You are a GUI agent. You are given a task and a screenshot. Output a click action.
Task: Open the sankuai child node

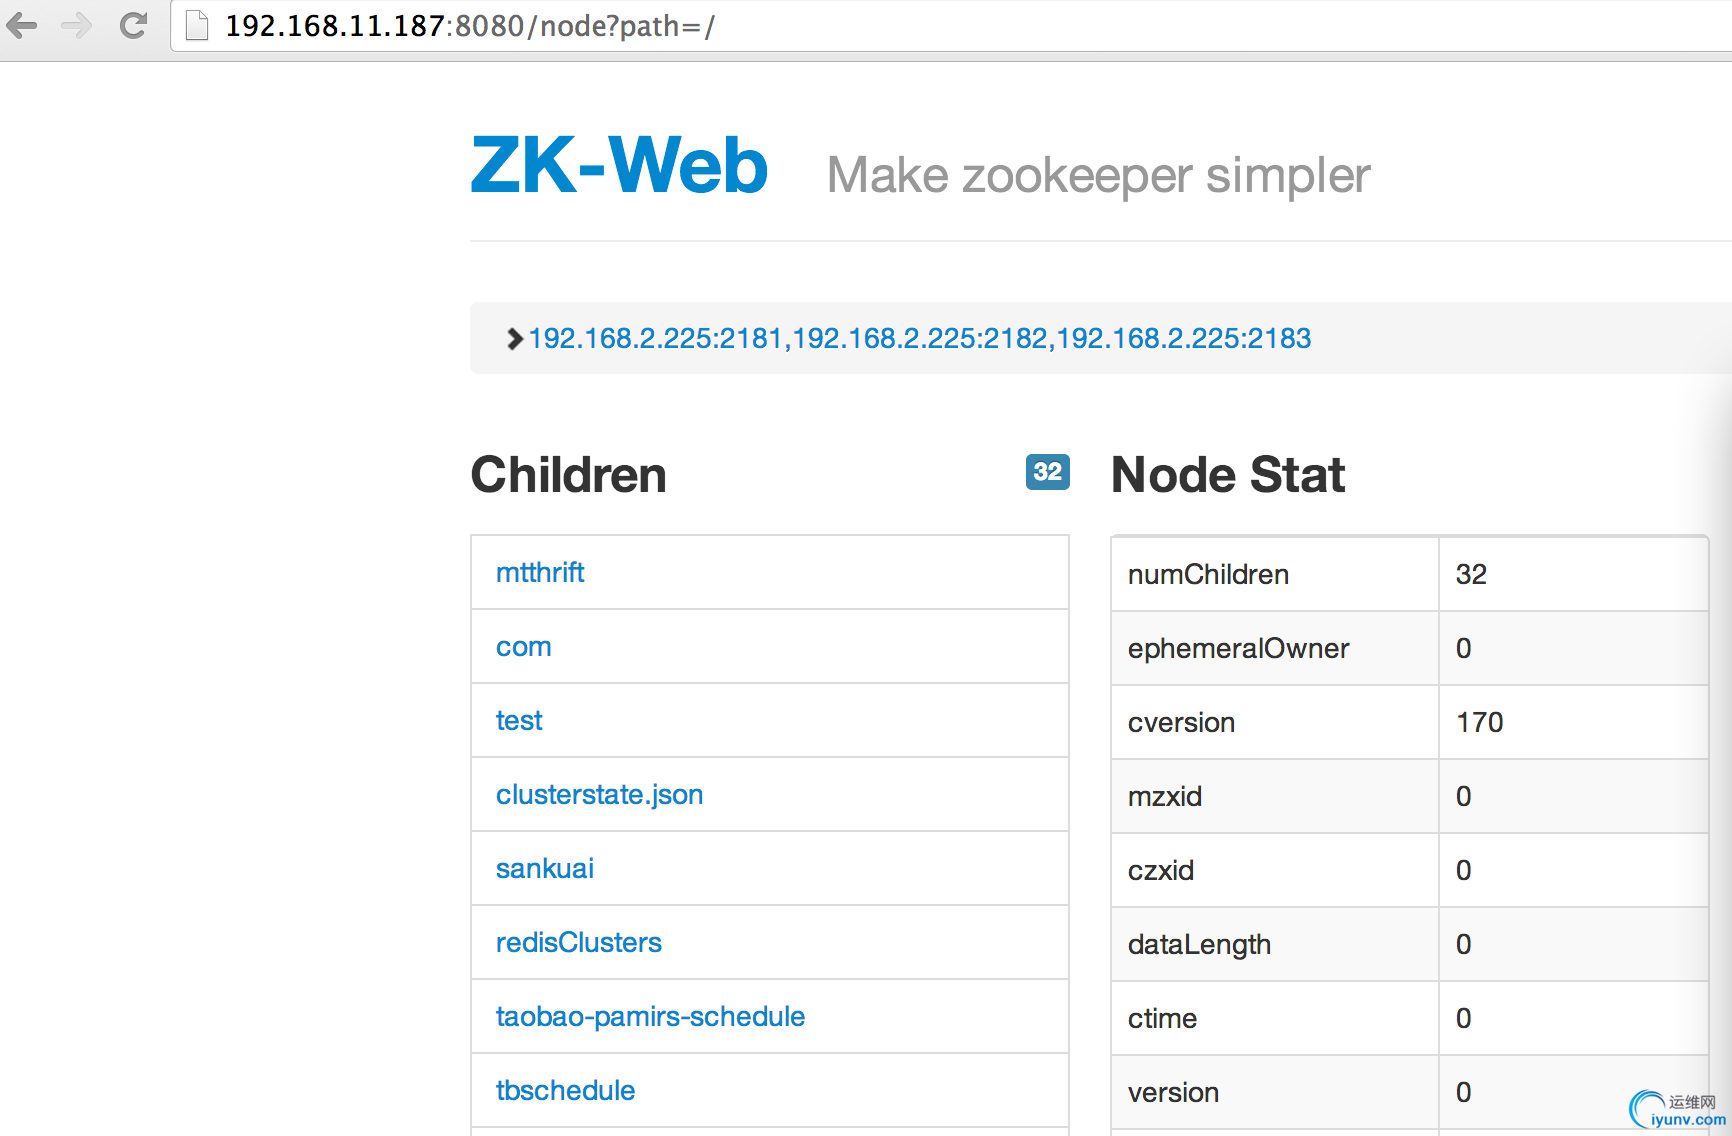tap(544, 868)
